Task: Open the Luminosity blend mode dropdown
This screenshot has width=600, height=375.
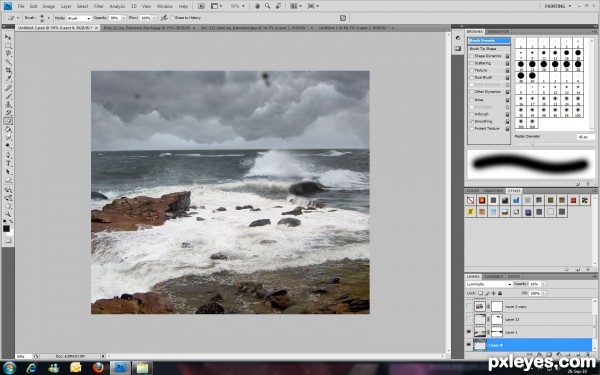Action: (489, 284)
